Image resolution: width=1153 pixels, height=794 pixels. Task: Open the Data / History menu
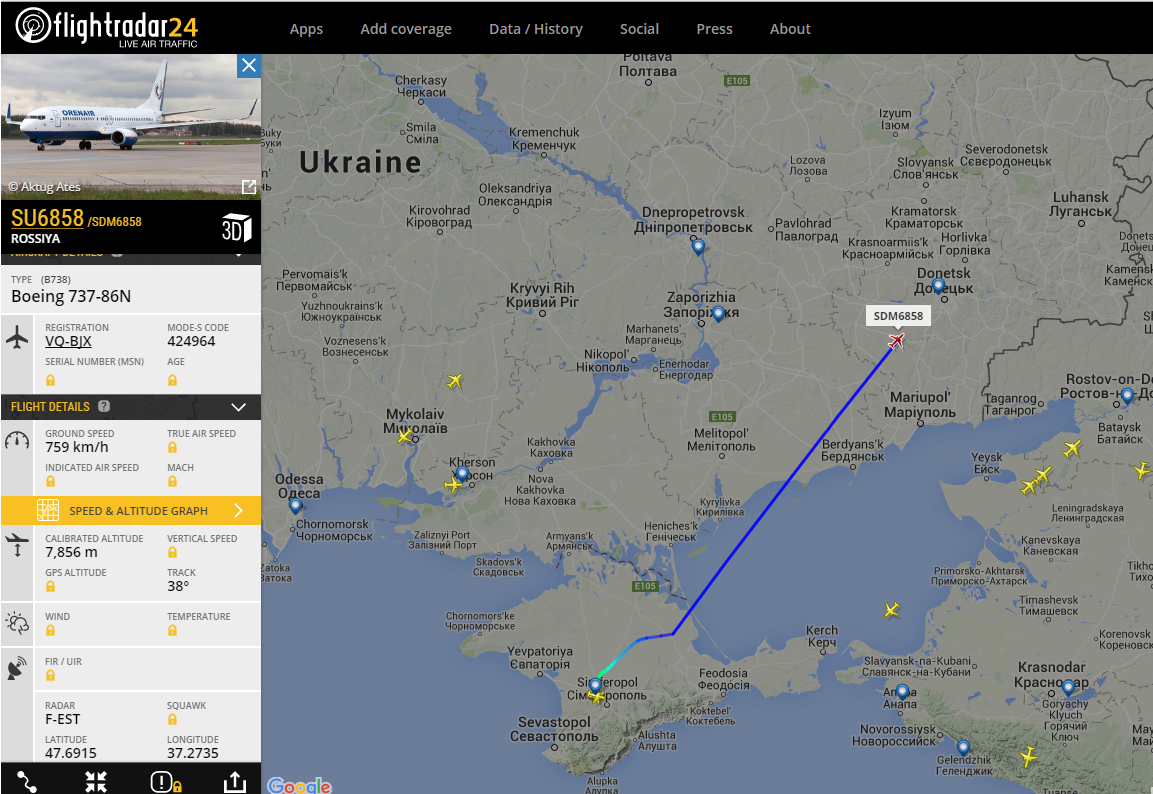click(x=535, y=29)
